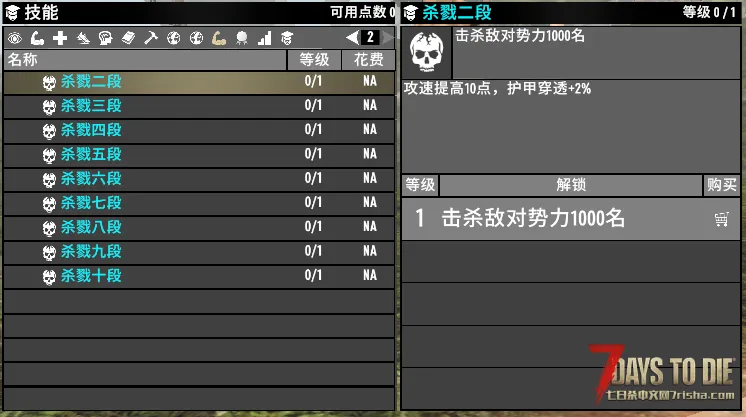The image size is (746, 417).
Task: Select skill 杀戮三段
Action: point(91,106)
